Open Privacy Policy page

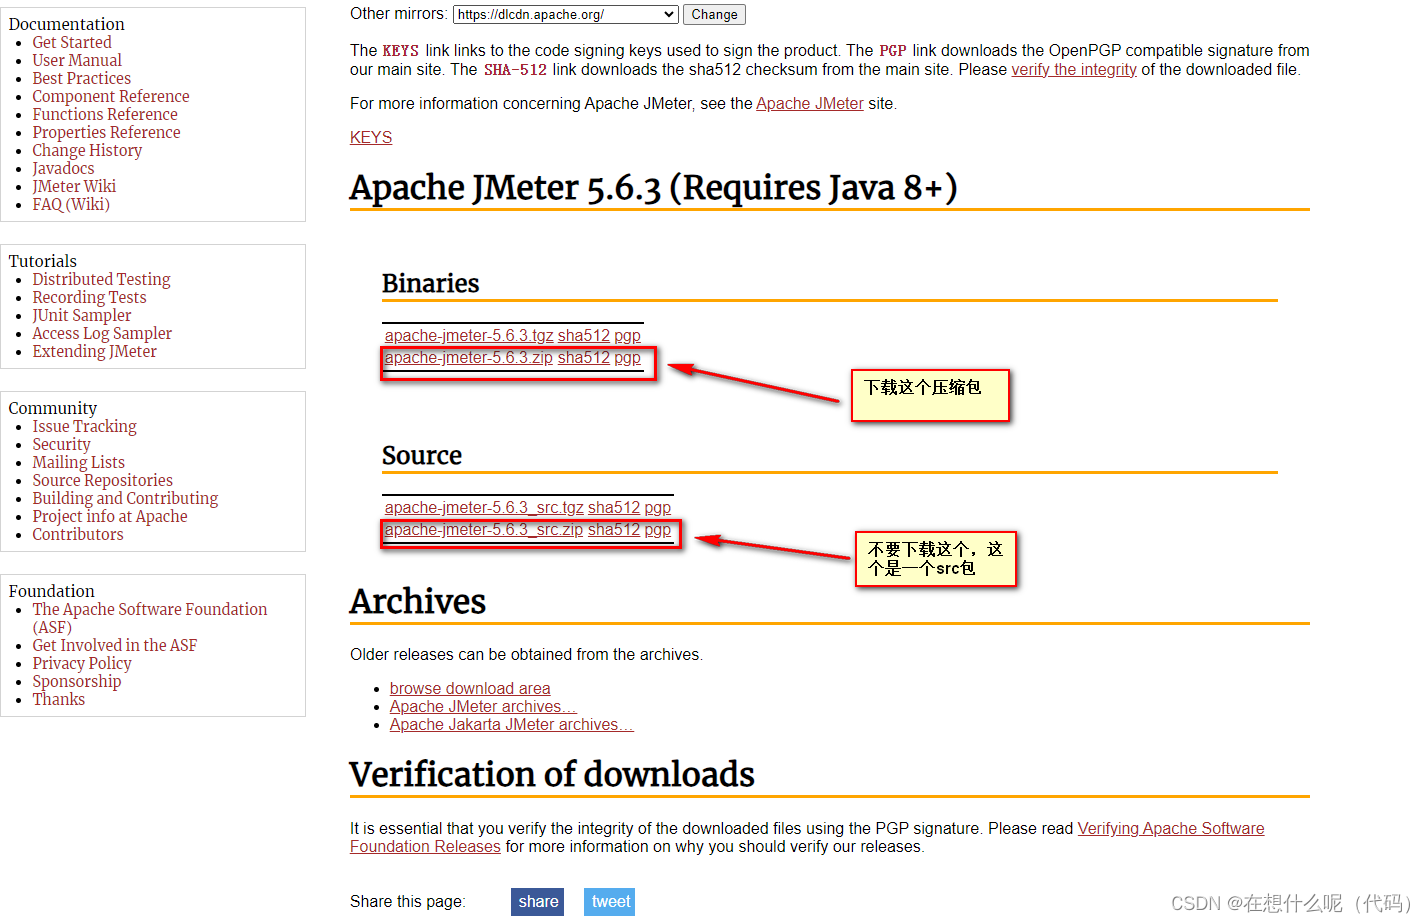coord(82,664)
